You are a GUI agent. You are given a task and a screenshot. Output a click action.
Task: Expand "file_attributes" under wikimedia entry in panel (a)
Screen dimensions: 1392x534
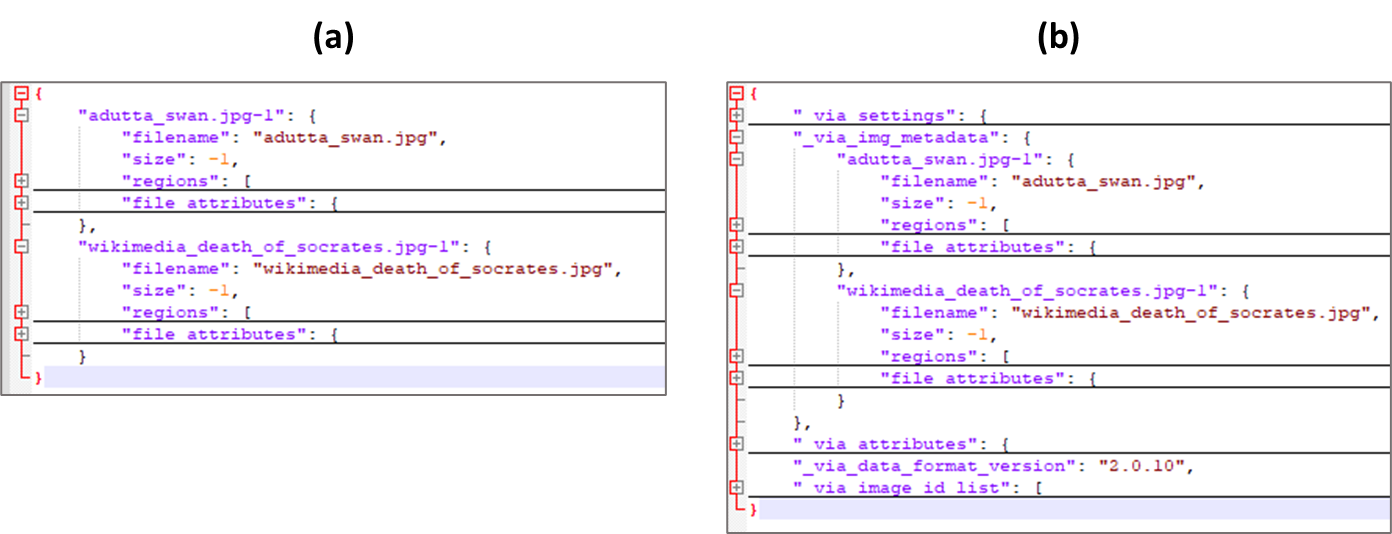(22, 334)
